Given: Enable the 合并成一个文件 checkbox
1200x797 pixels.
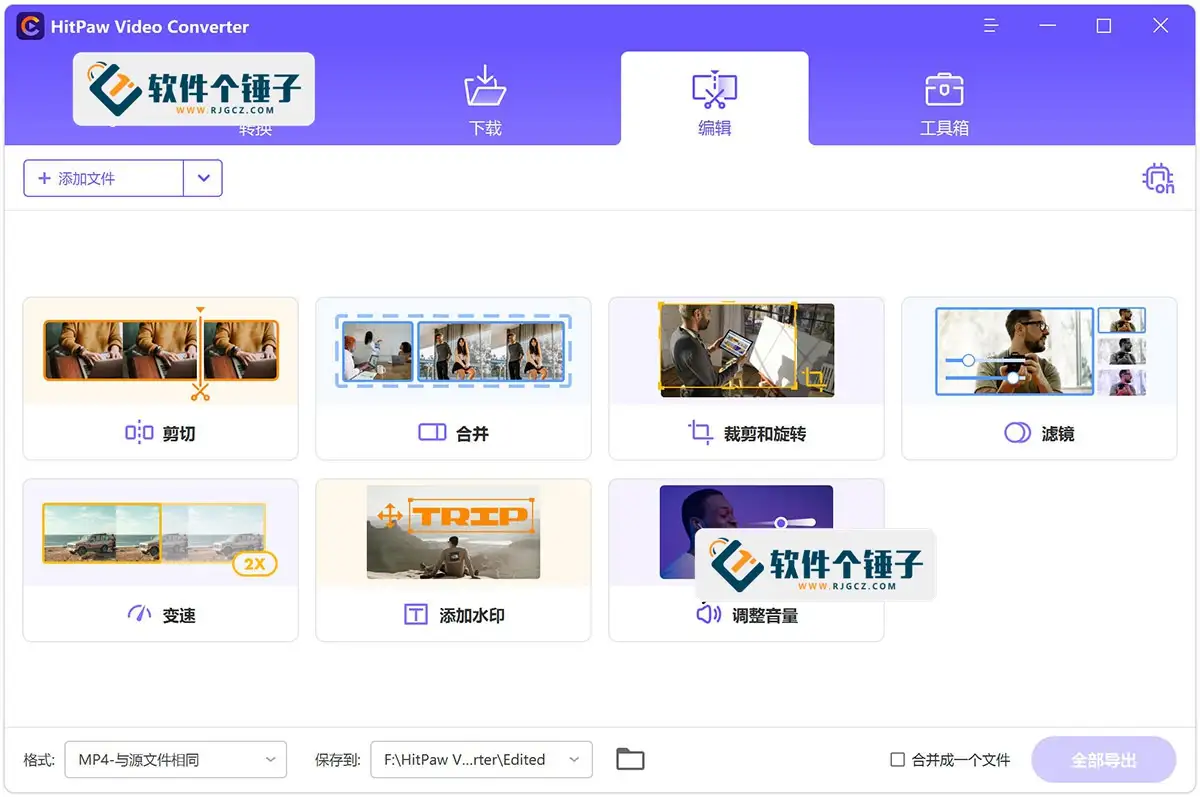Looking at the screenshot, I should coord(896,759).
